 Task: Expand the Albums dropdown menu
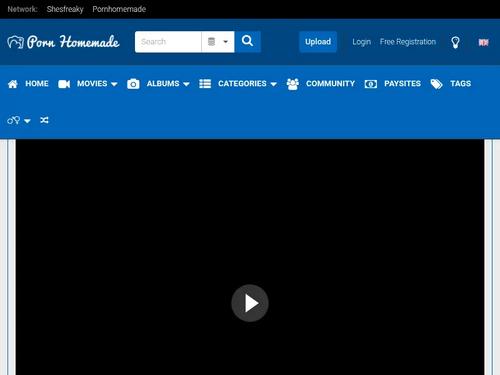[x=168, y=84]
